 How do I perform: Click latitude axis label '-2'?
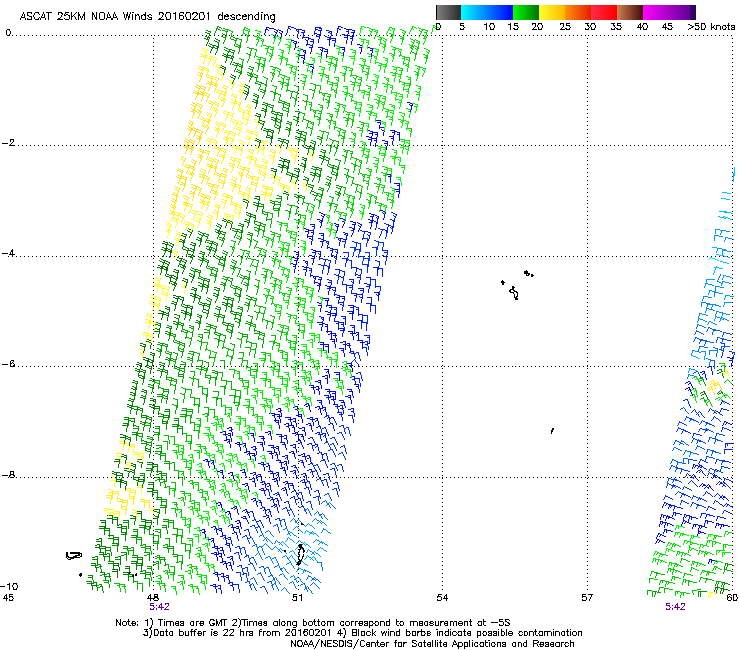click(x=8, y=143)
